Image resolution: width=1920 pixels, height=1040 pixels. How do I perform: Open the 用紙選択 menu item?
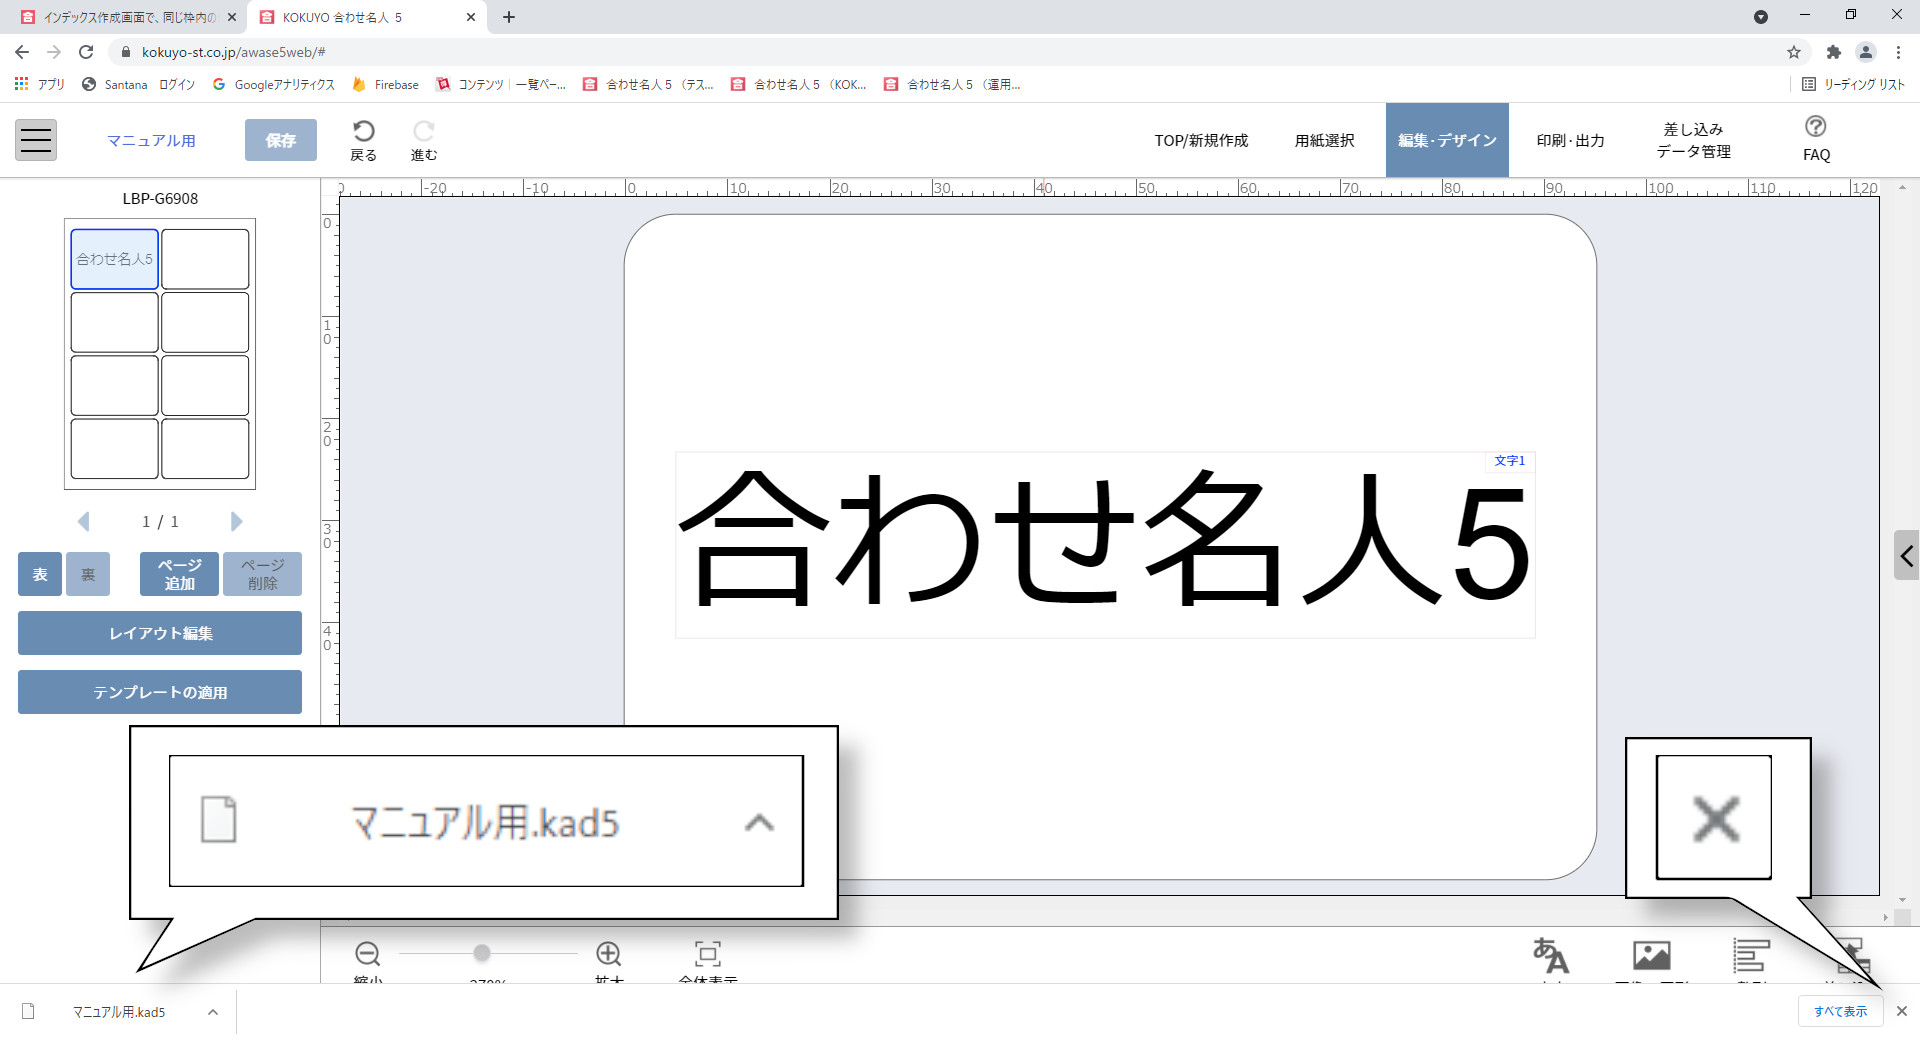1325,140
